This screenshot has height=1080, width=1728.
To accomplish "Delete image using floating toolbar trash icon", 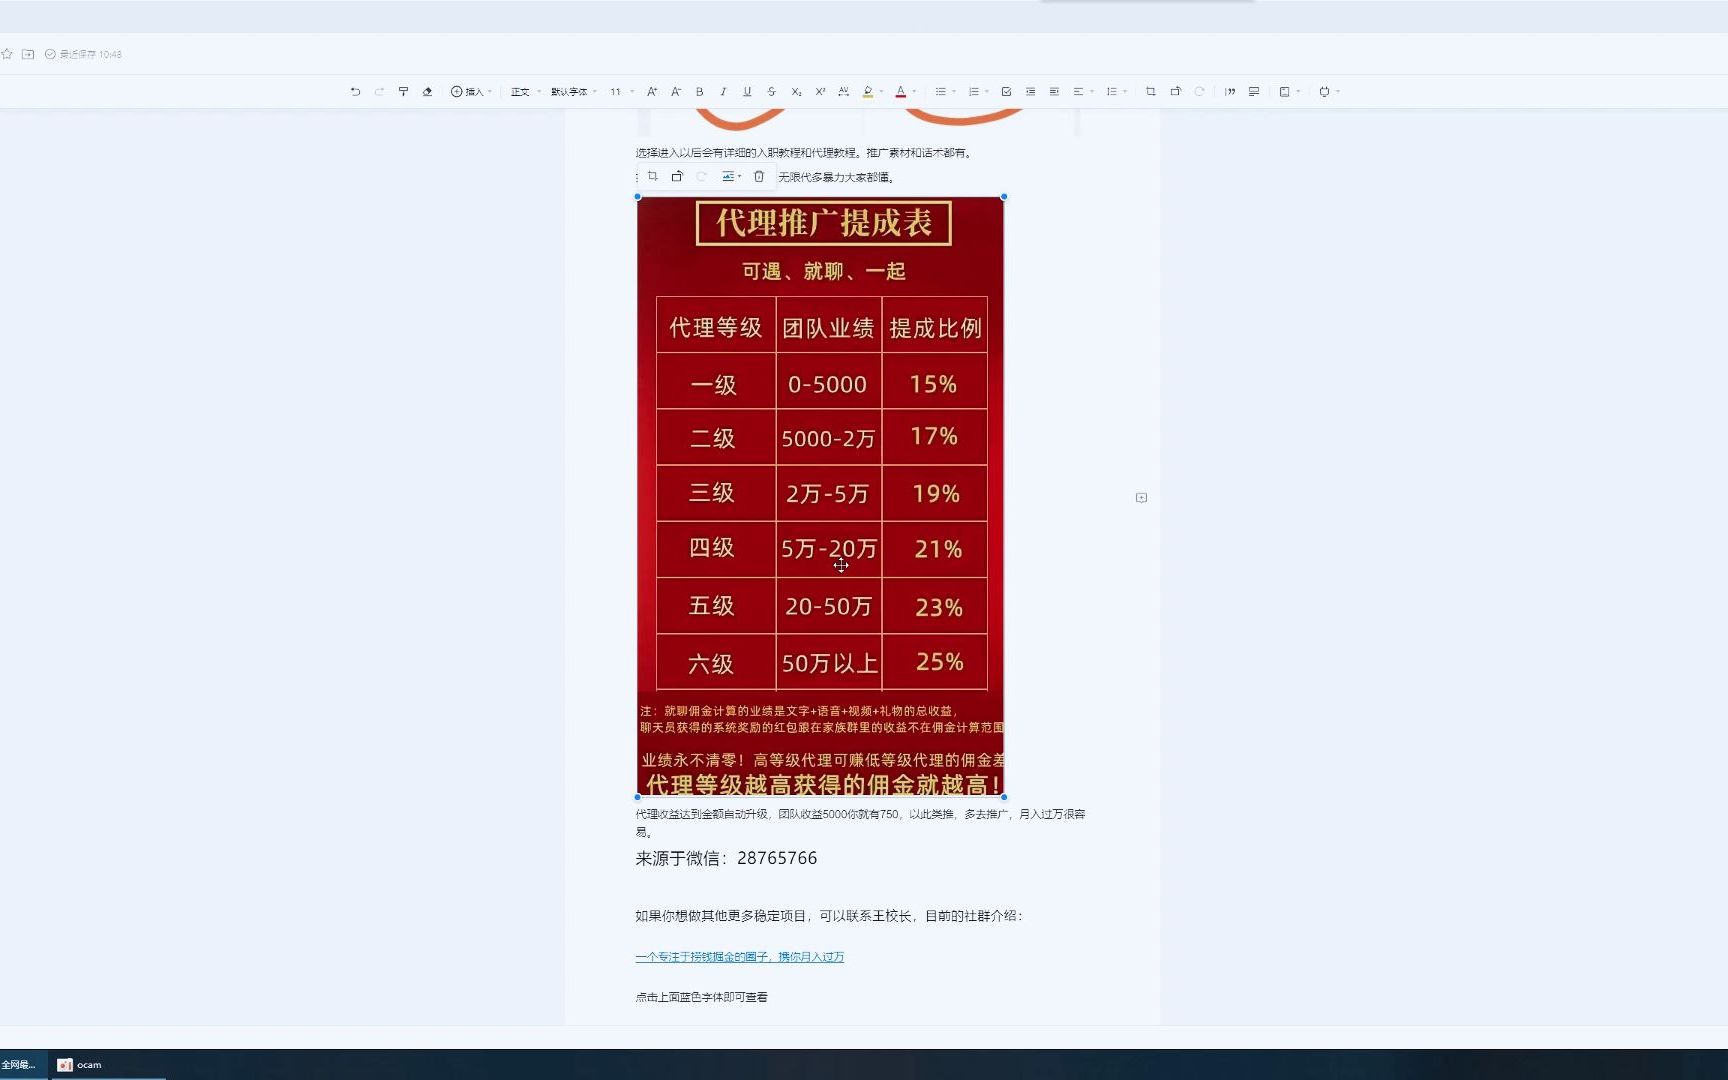I will (x=759, y=176).
